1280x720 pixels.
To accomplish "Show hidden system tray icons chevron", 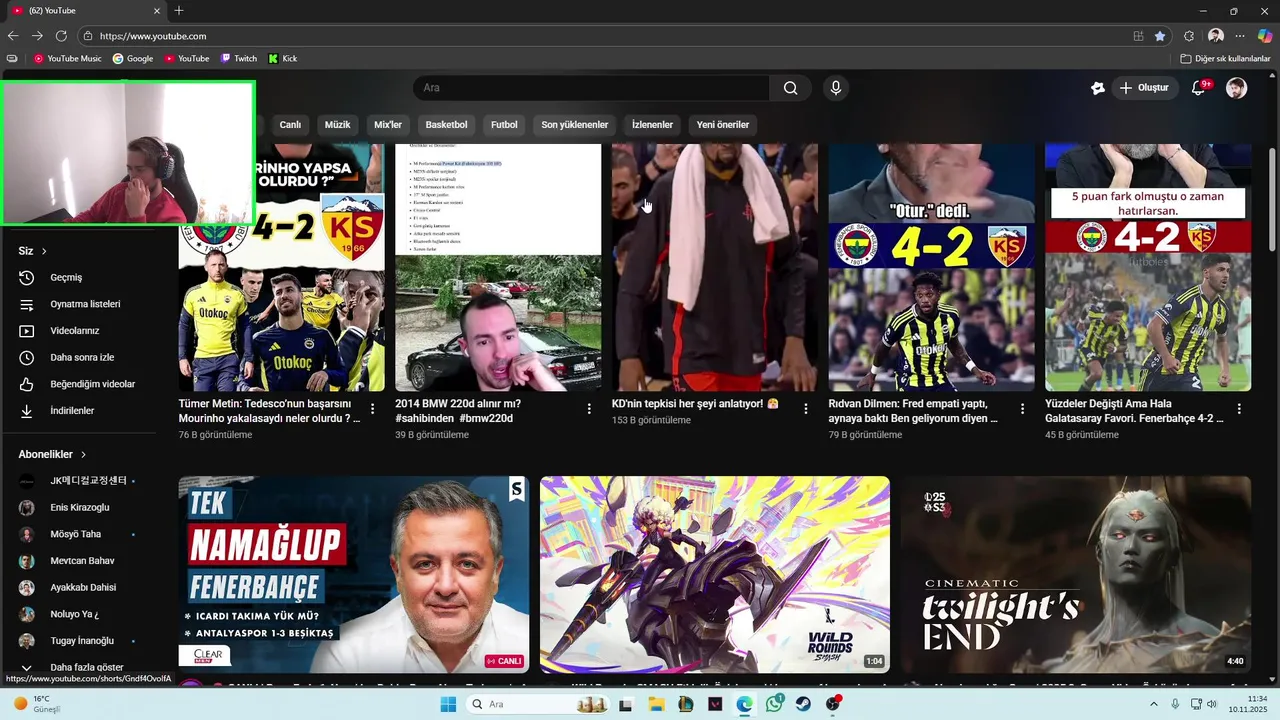I will [1156, 704].
